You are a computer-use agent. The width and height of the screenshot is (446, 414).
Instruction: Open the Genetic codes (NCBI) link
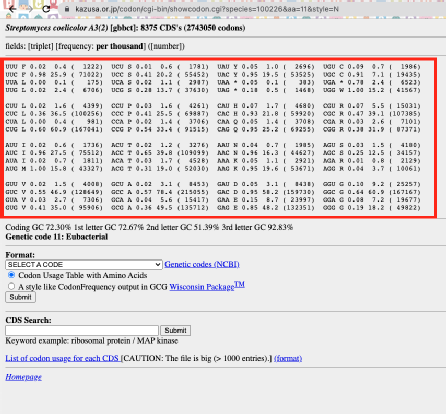202,264
